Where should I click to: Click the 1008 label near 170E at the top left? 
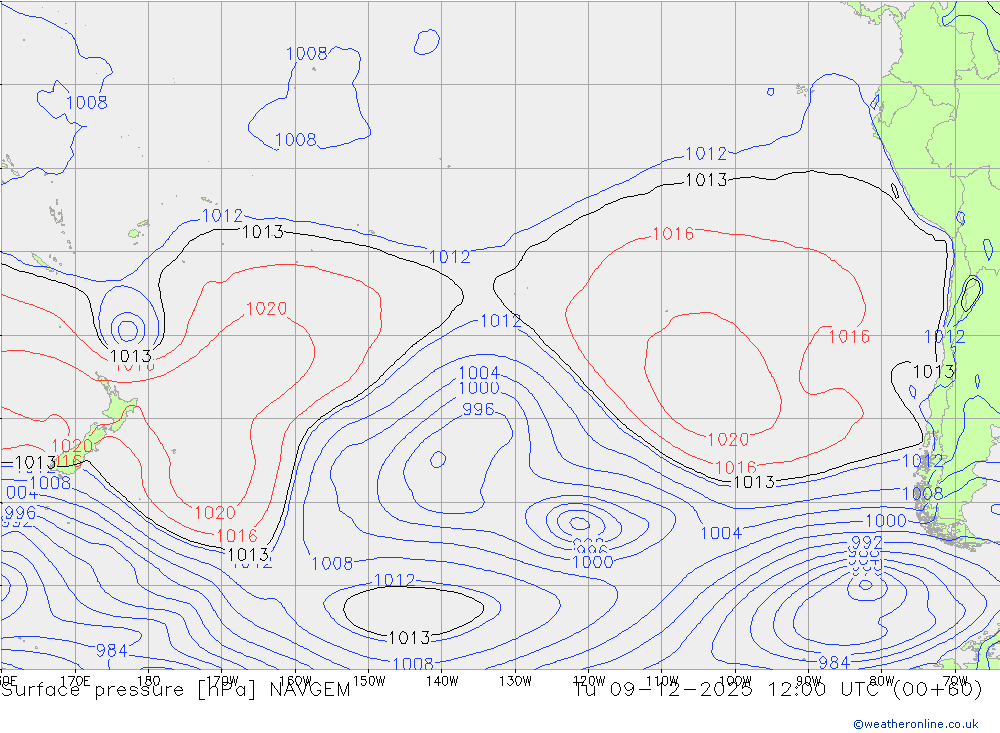pyautogui.click(x=87, y=102)
